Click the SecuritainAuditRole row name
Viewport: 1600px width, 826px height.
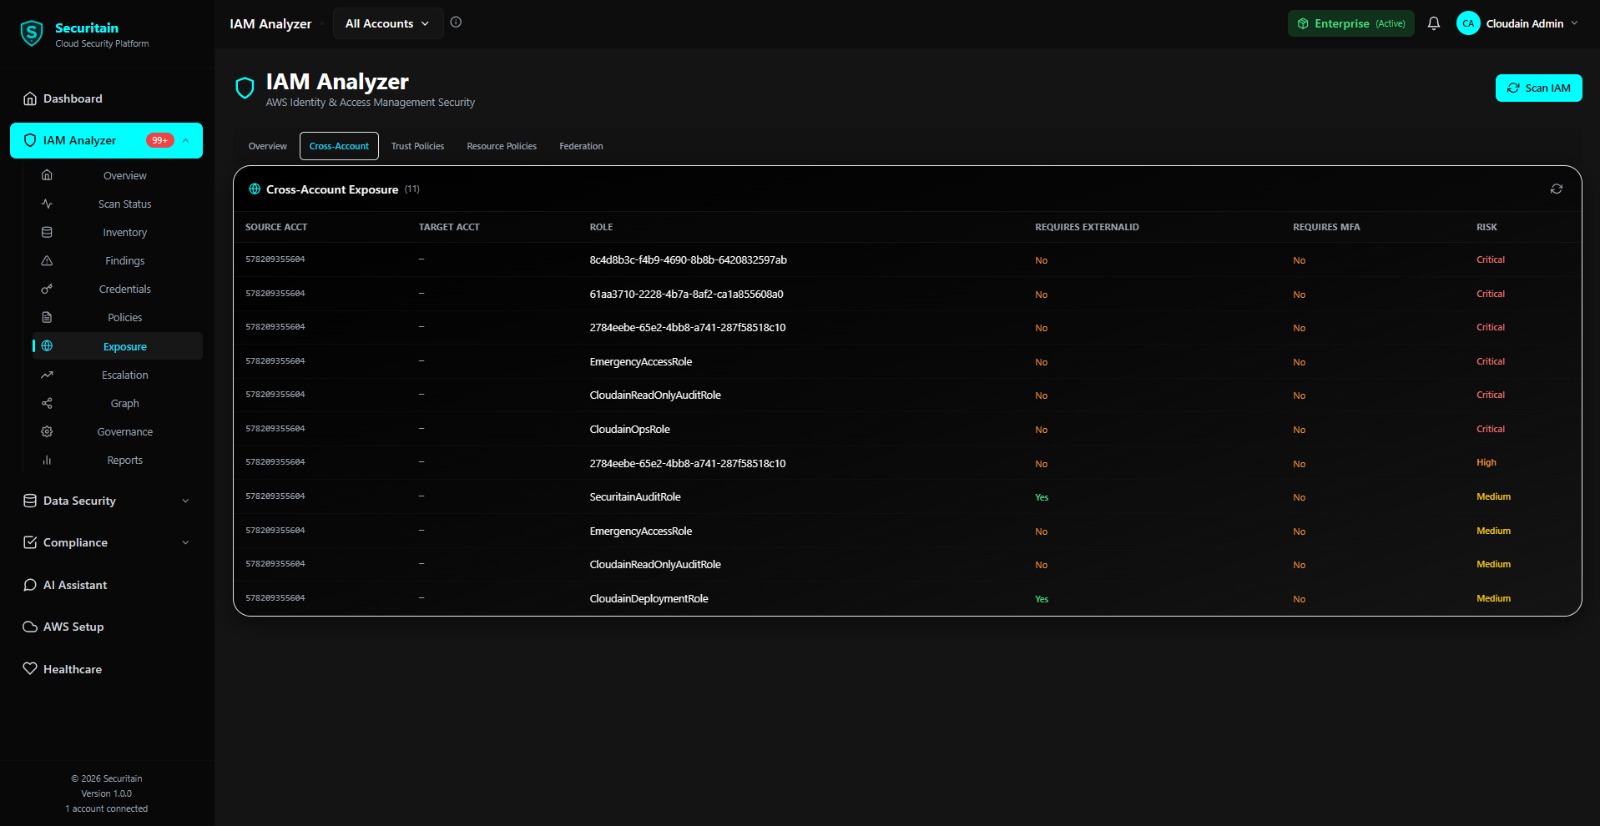(635, 497)
